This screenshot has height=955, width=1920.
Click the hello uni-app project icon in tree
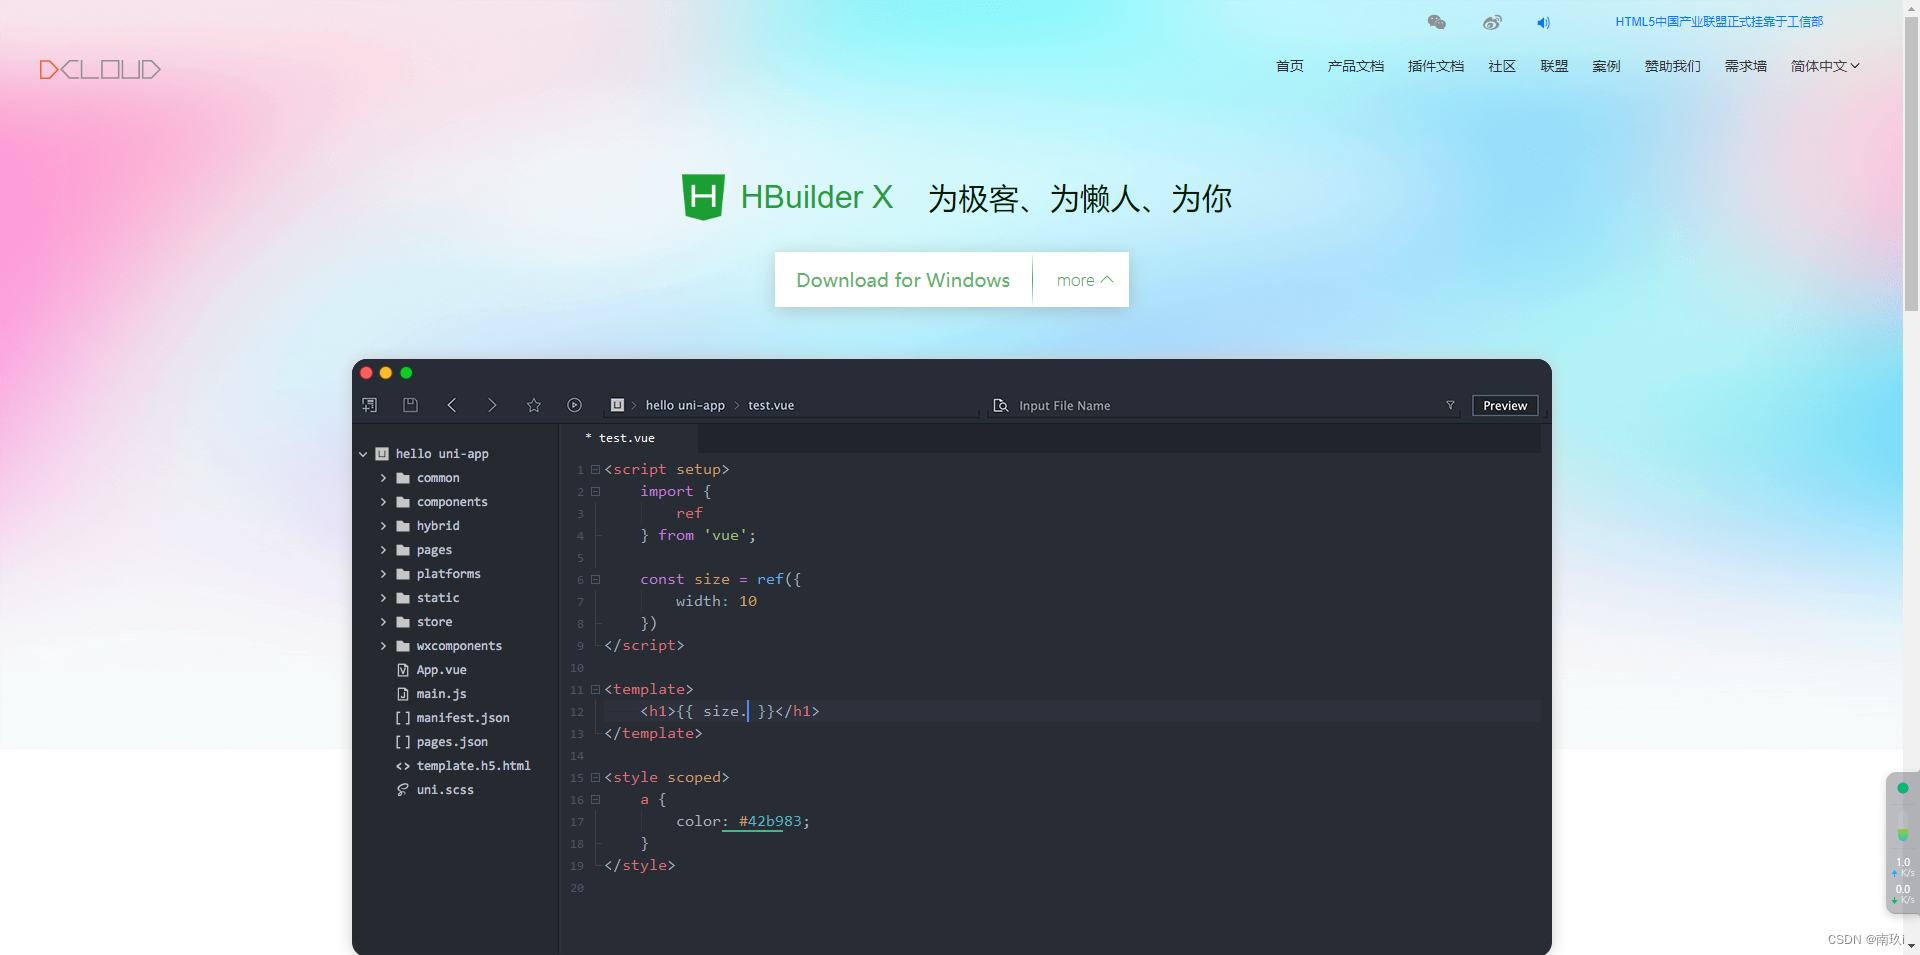click(382, 454)
